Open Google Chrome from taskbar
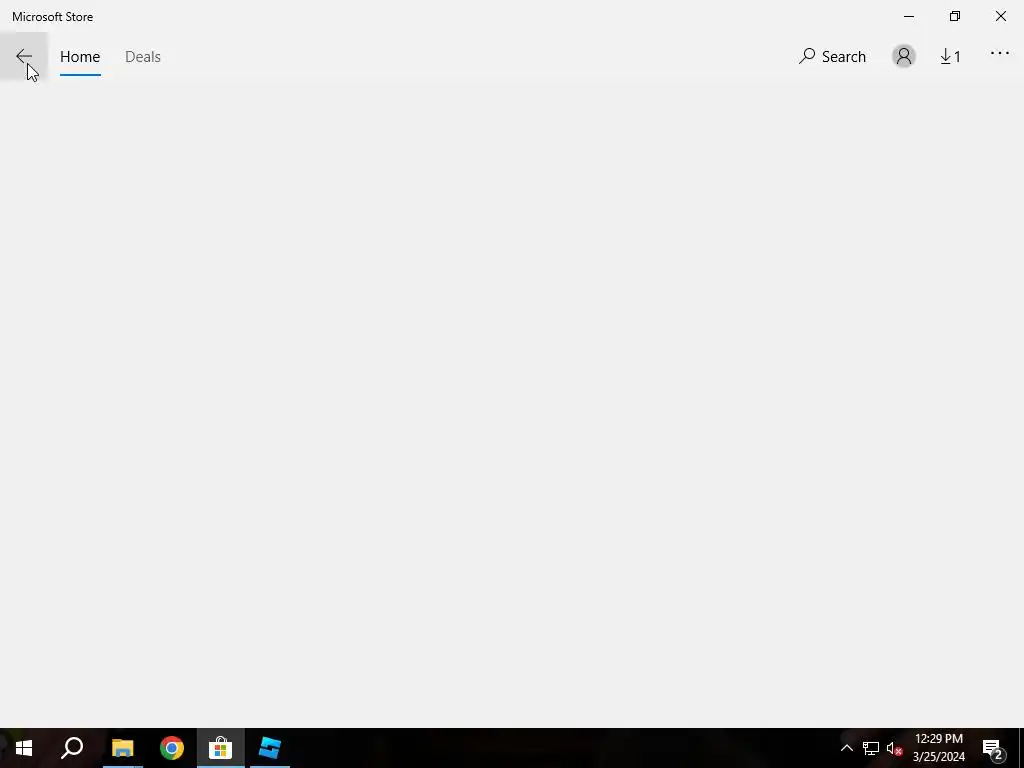This screenshot has width=1024, height=768. [x=172, y=748]
